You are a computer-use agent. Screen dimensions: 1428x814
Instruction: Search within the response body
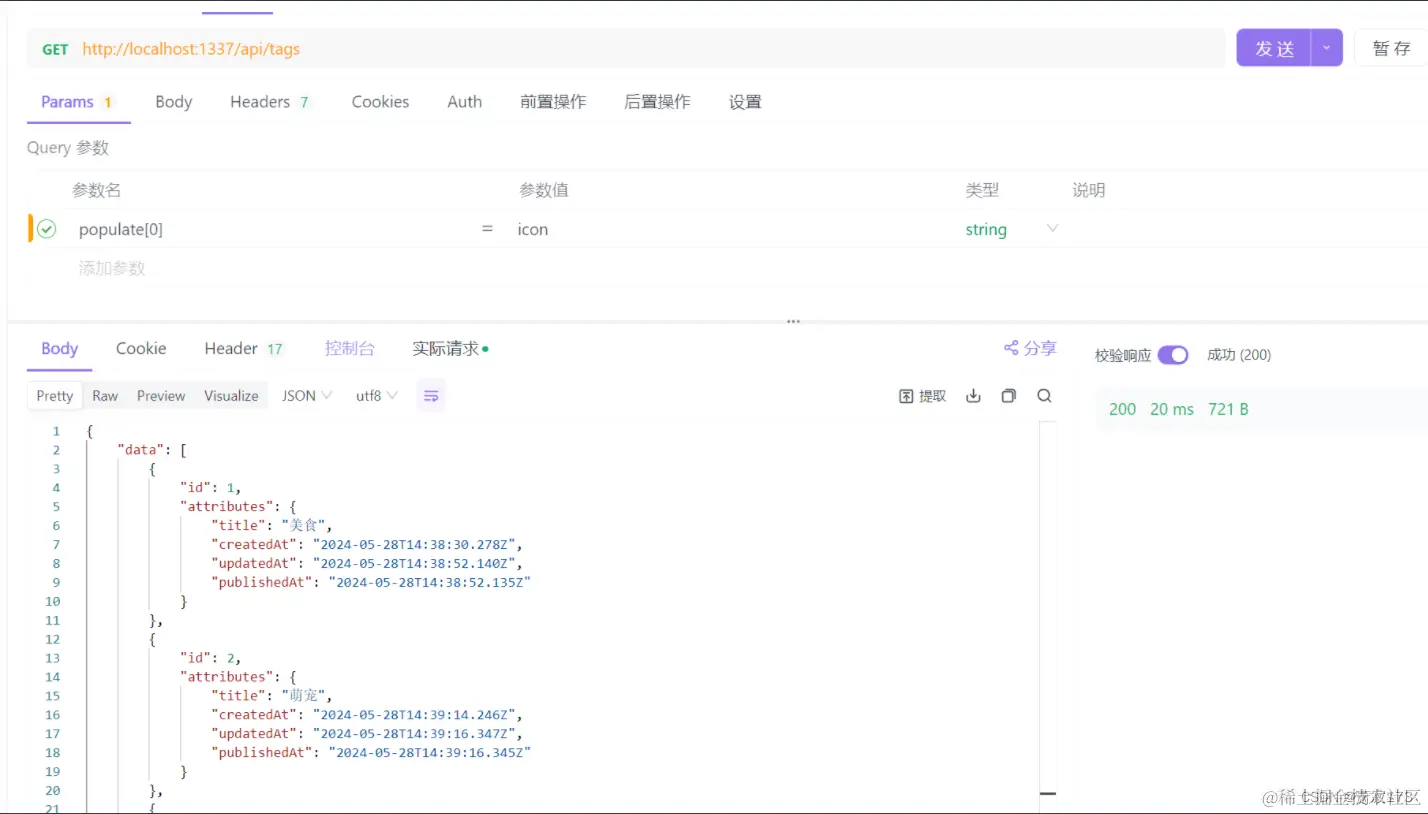coord(1044,396)
